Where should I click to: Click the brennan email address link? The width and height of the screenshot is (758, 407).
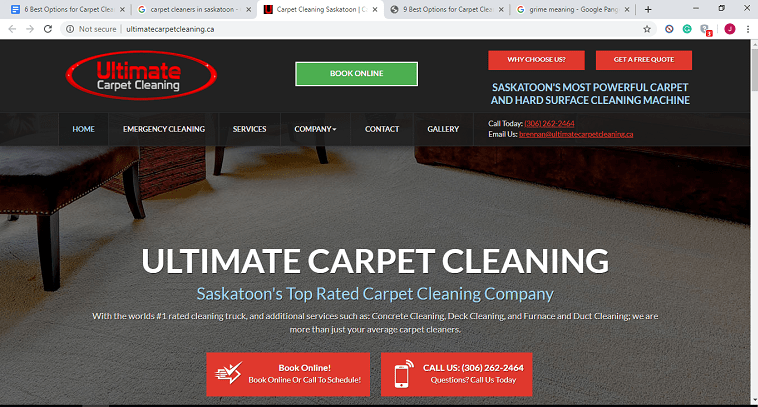coord(576,134)
